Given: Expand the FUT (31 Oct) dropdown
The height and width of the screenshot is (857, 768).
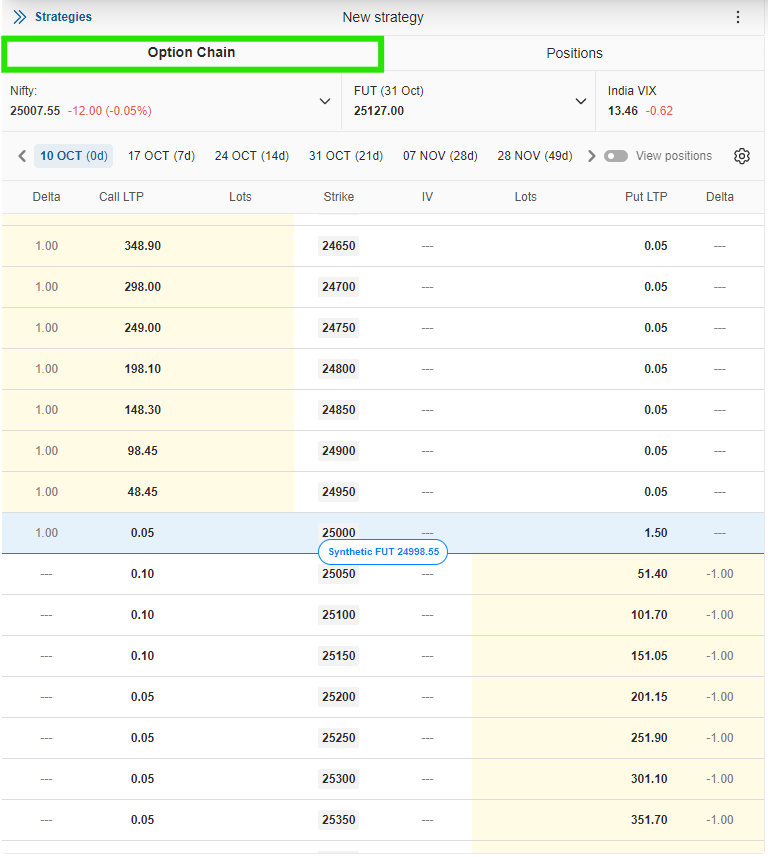Looking at the screenshot, I should pyautogui.click(x=581, y=101).
